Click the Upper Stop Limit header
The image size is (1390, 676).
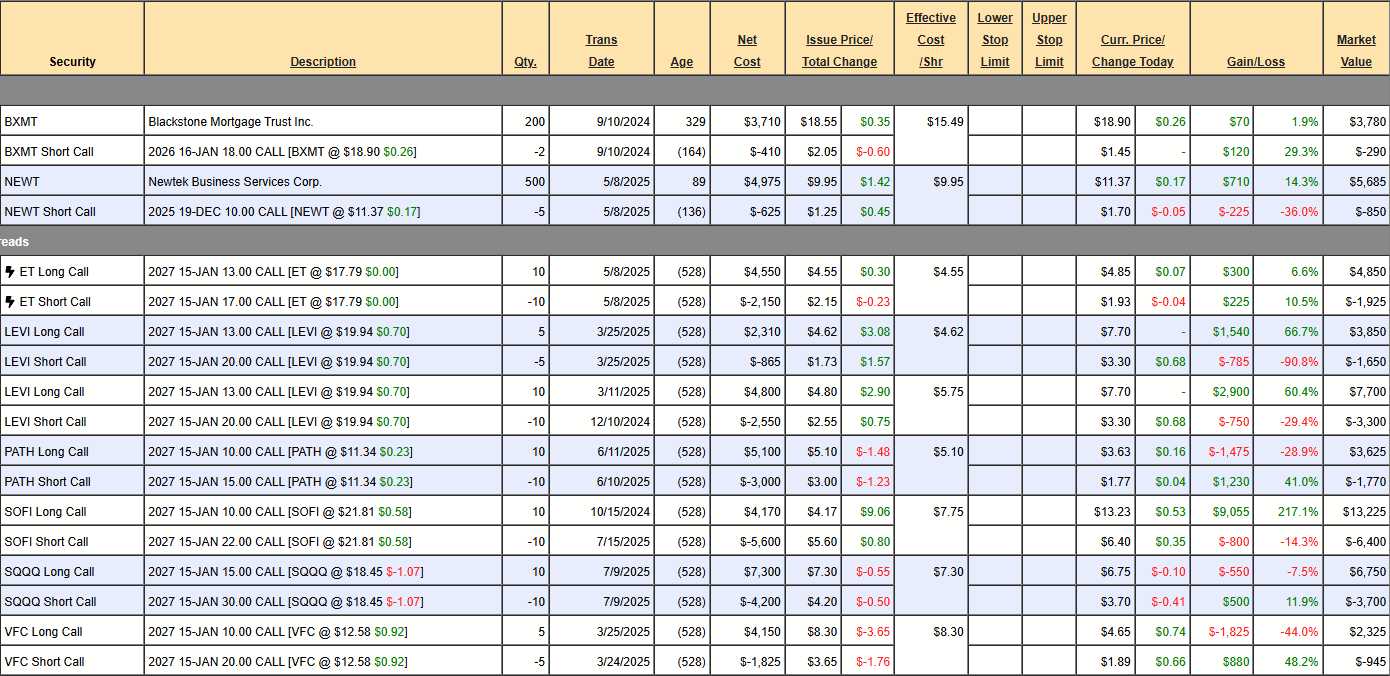tap(1049, 40)
